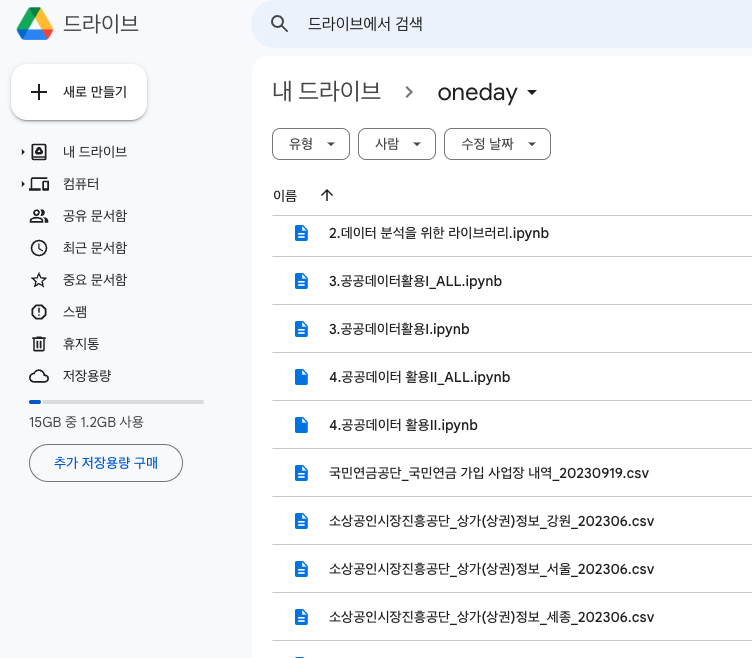Image resolution: width=752 pixels, height=658 pixels.
Task: Open the 유형 filter dropdown
Action: pos(311,144)
